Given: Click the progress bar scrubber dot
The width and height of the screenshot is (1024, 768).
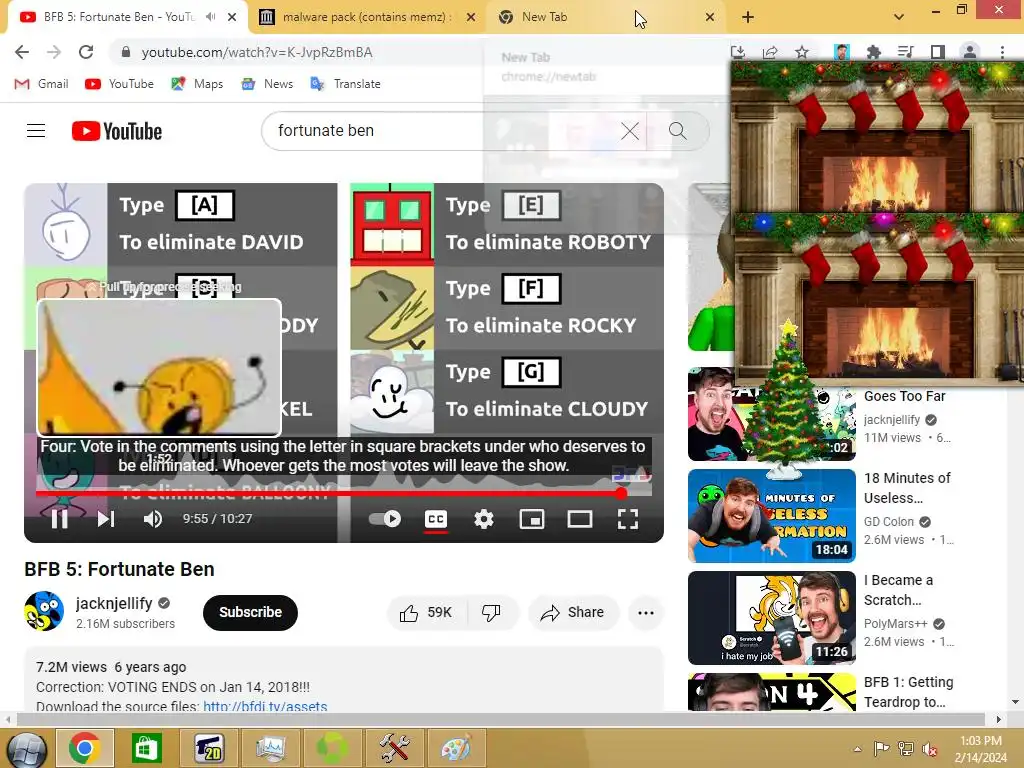Looking at the screenshot, I should (x=622, y=494).
